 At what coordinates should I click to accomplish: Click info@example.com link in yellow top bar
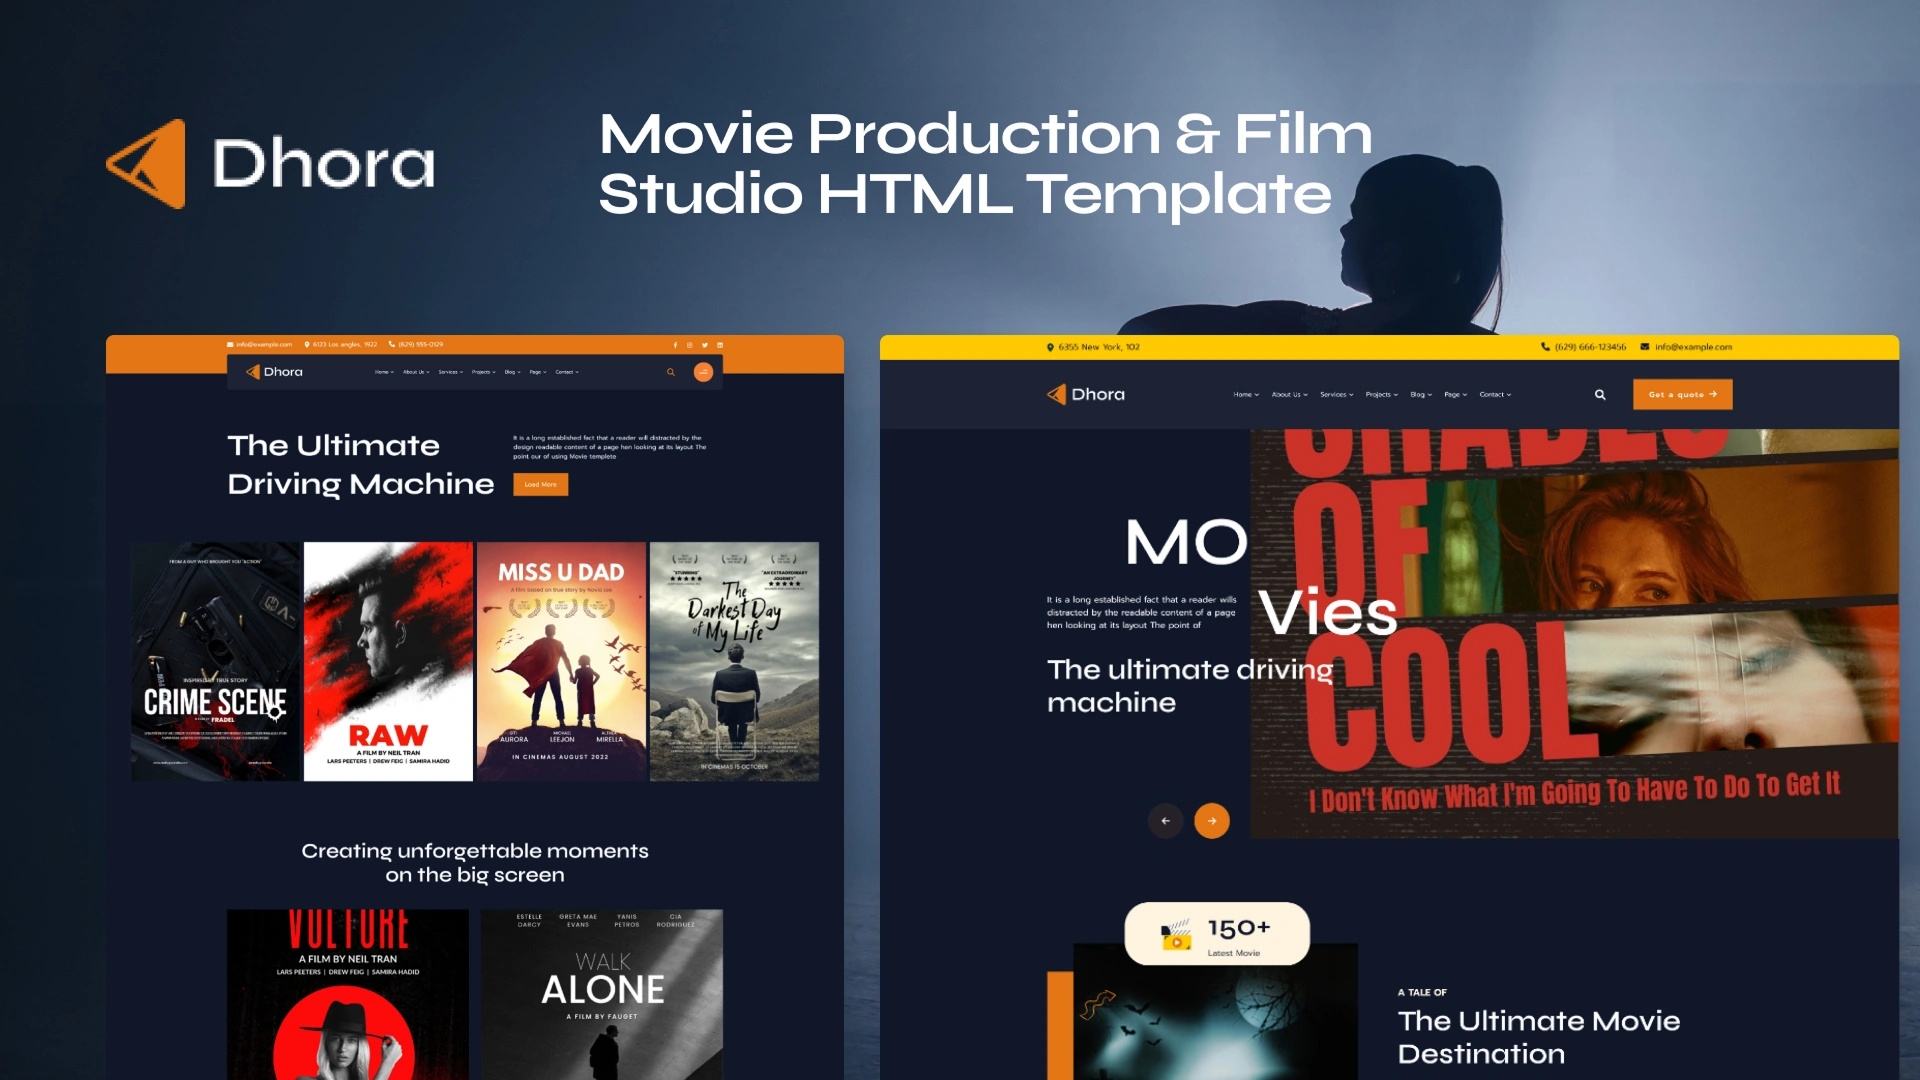pos(1694,347)
